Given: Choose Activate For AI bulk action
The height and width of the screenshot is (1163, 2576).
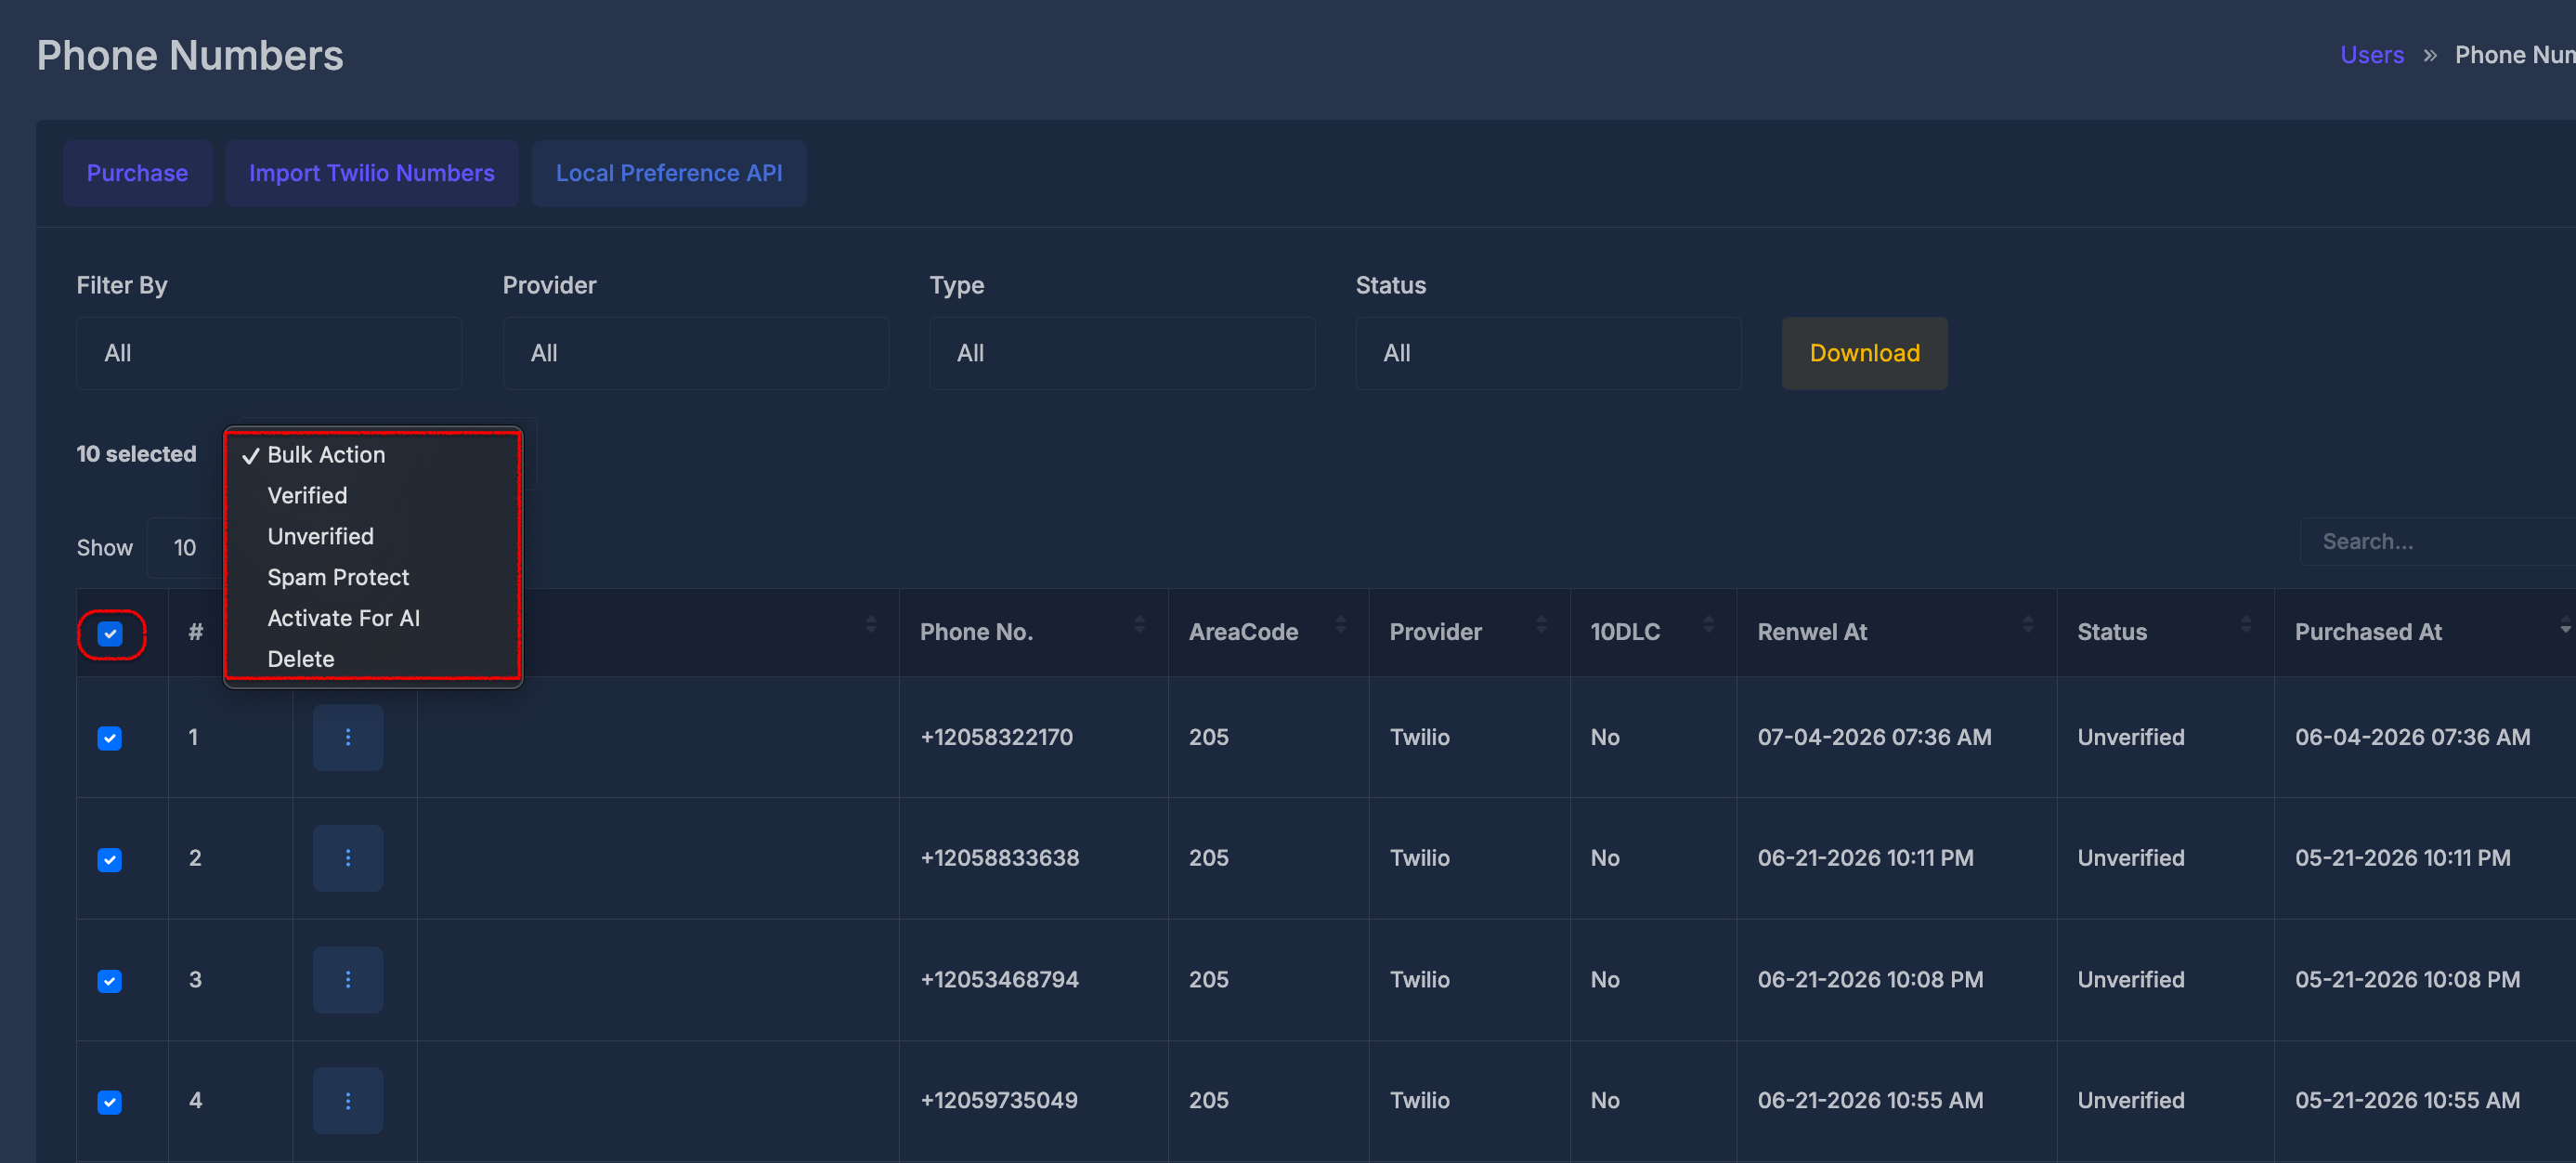Looking at the screenshot, I should pos(373,618).
